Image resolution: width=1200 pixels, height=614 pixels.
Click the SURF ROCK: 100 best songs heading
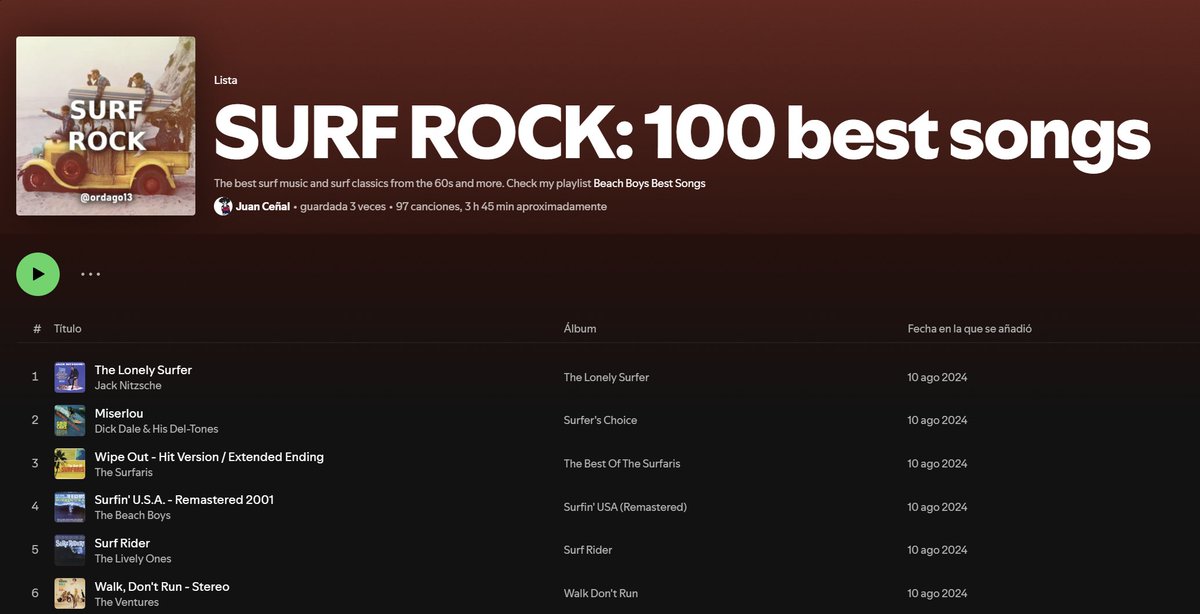pyautogui.click(x=682, y=134)
